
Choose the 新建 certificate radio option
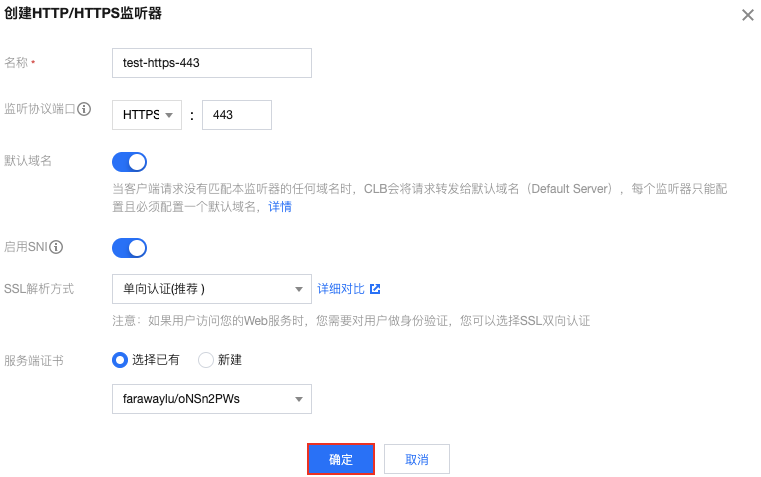pyautogui.click(x=205, y=360)
